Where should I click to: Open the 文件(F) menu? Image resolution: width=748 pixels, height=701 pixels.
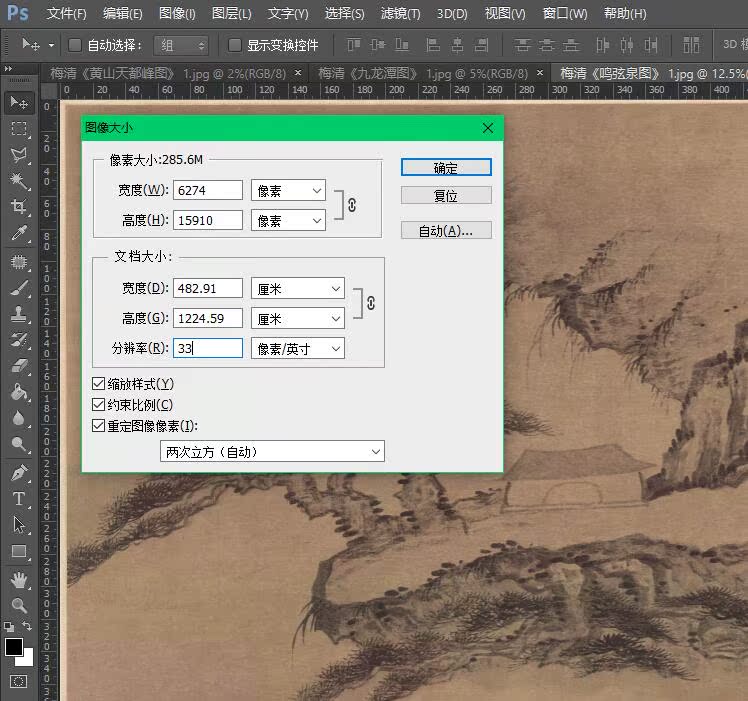[66, 13]
